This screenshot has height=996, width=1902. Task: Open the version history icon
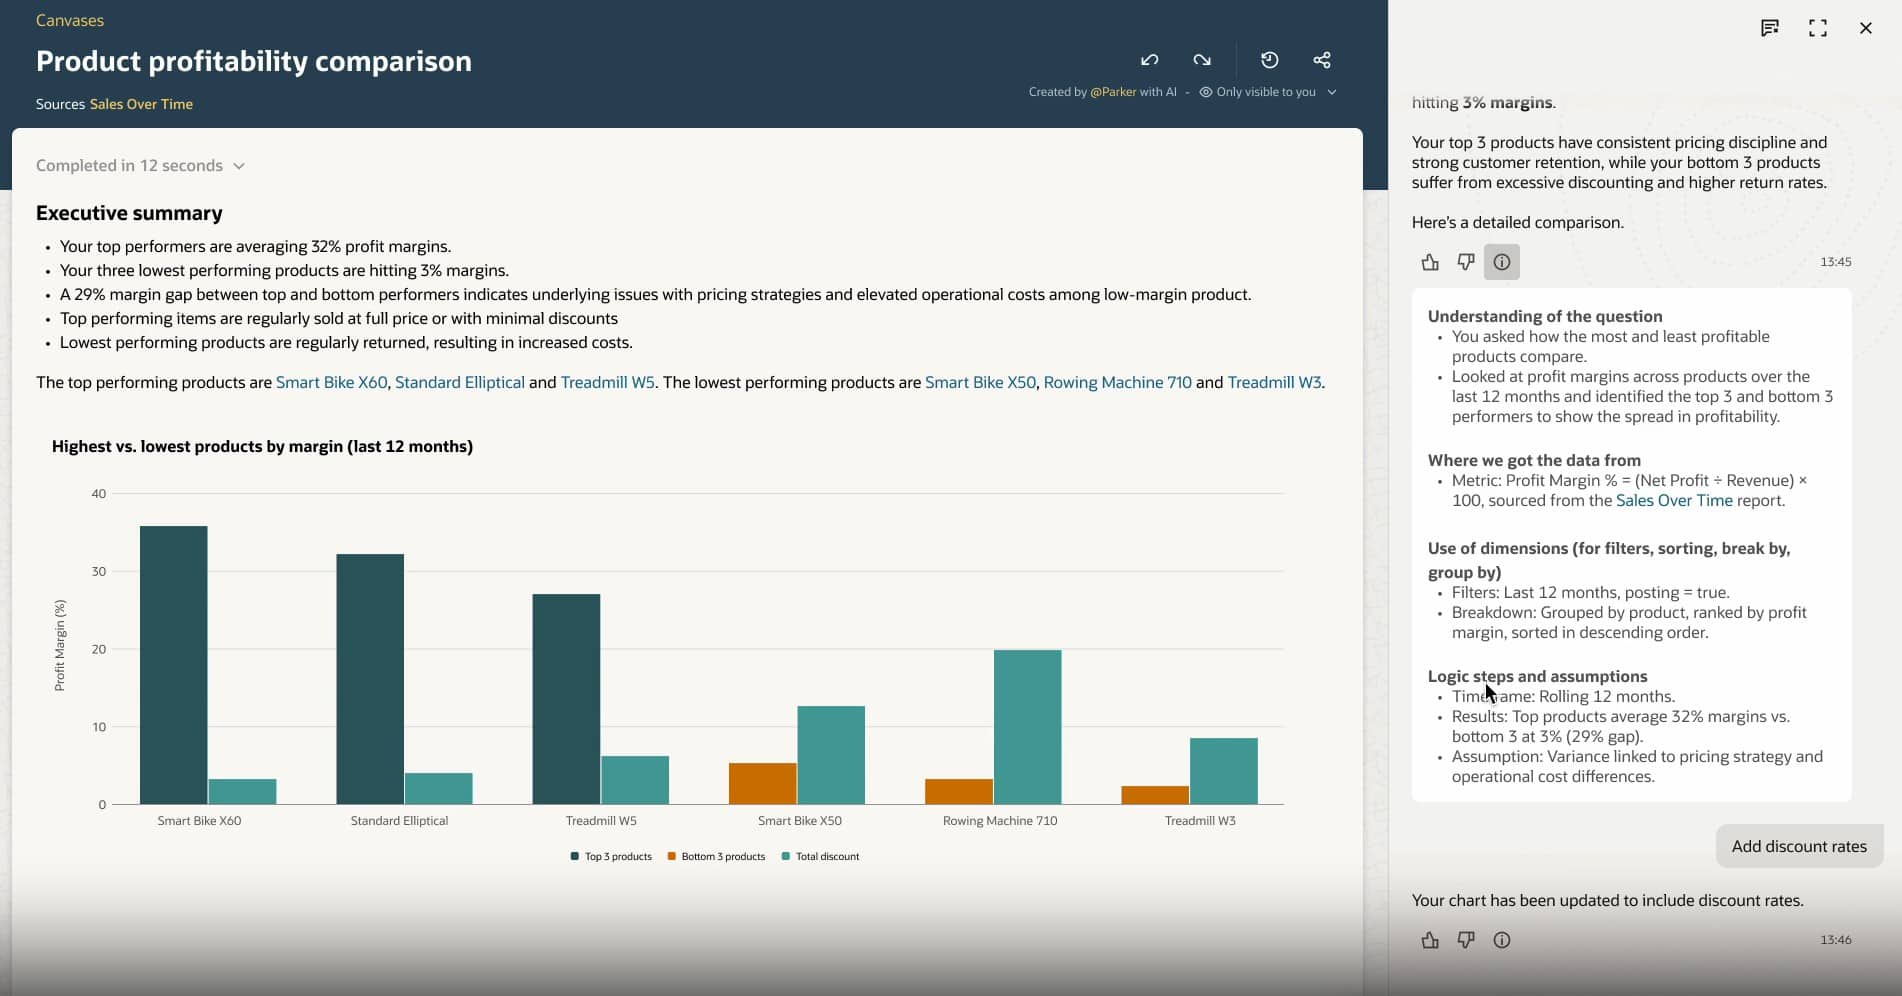click(1269, 60)
